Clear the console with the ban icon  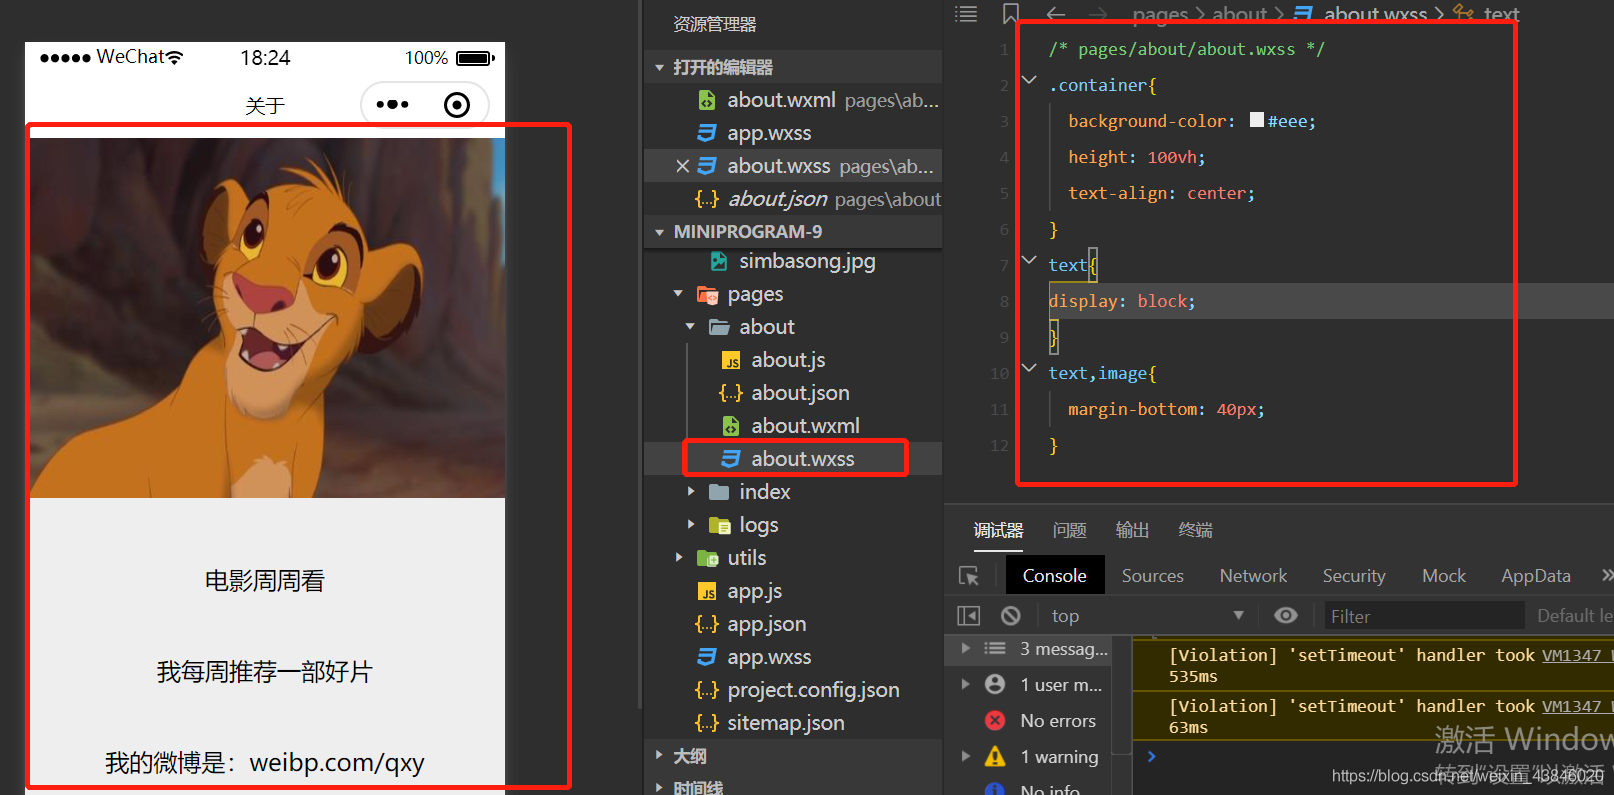click(x=1011, y=616)
